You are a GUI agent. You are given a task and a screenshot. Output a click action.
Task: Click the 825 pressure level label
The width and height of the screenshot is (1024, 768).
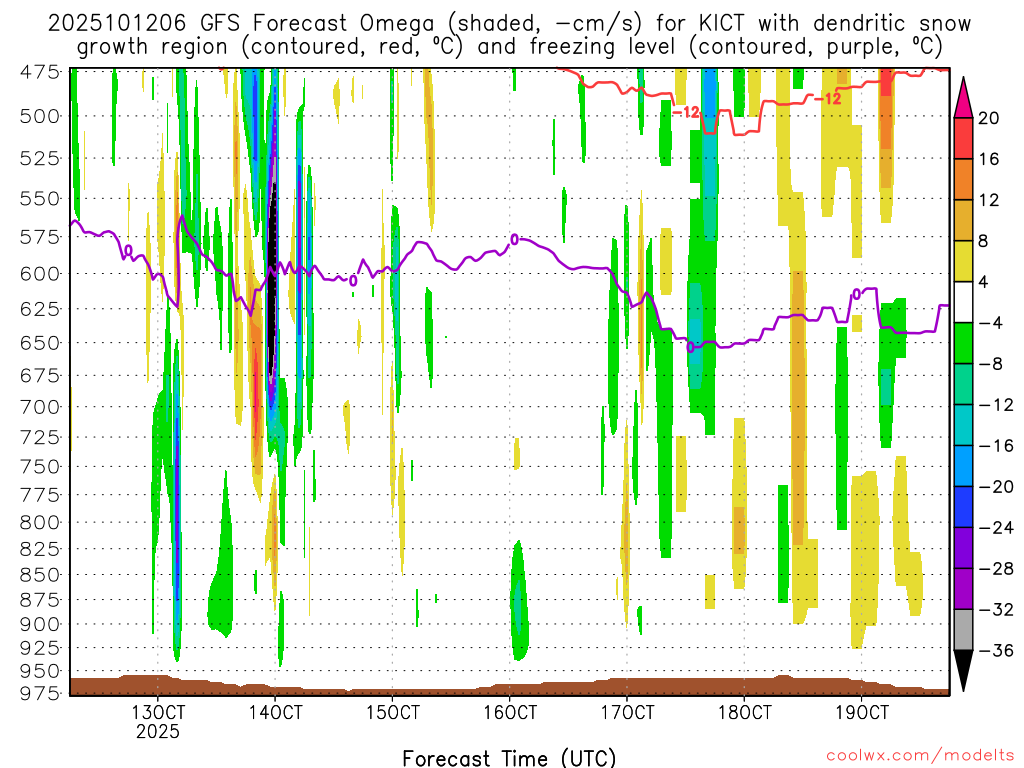coord(40,549)
